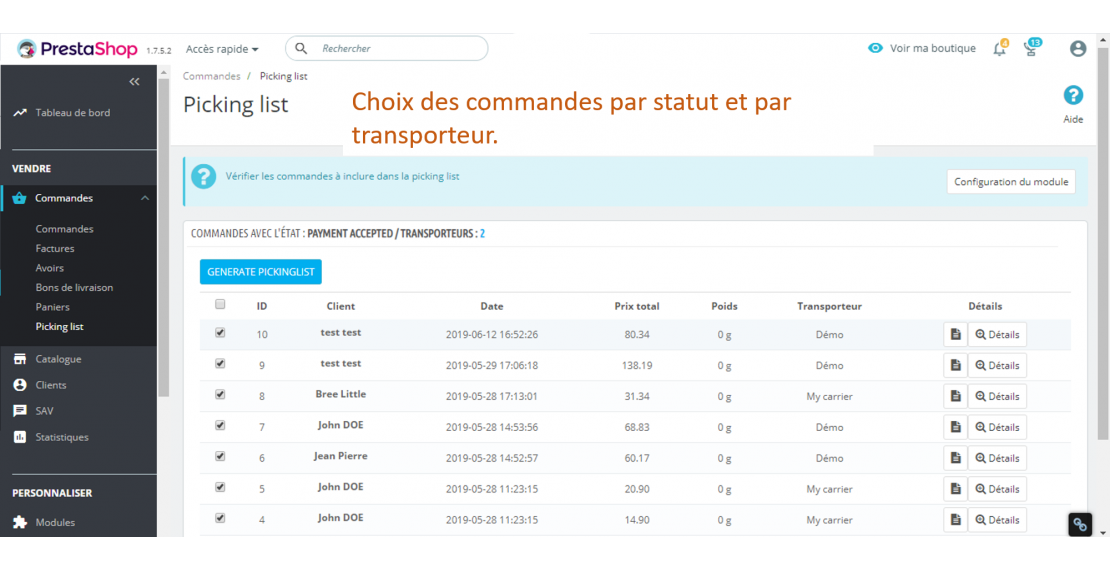Uncheck order 4 checkbox
Viewport: 1110px width, 570px height.
click(219, 518)
